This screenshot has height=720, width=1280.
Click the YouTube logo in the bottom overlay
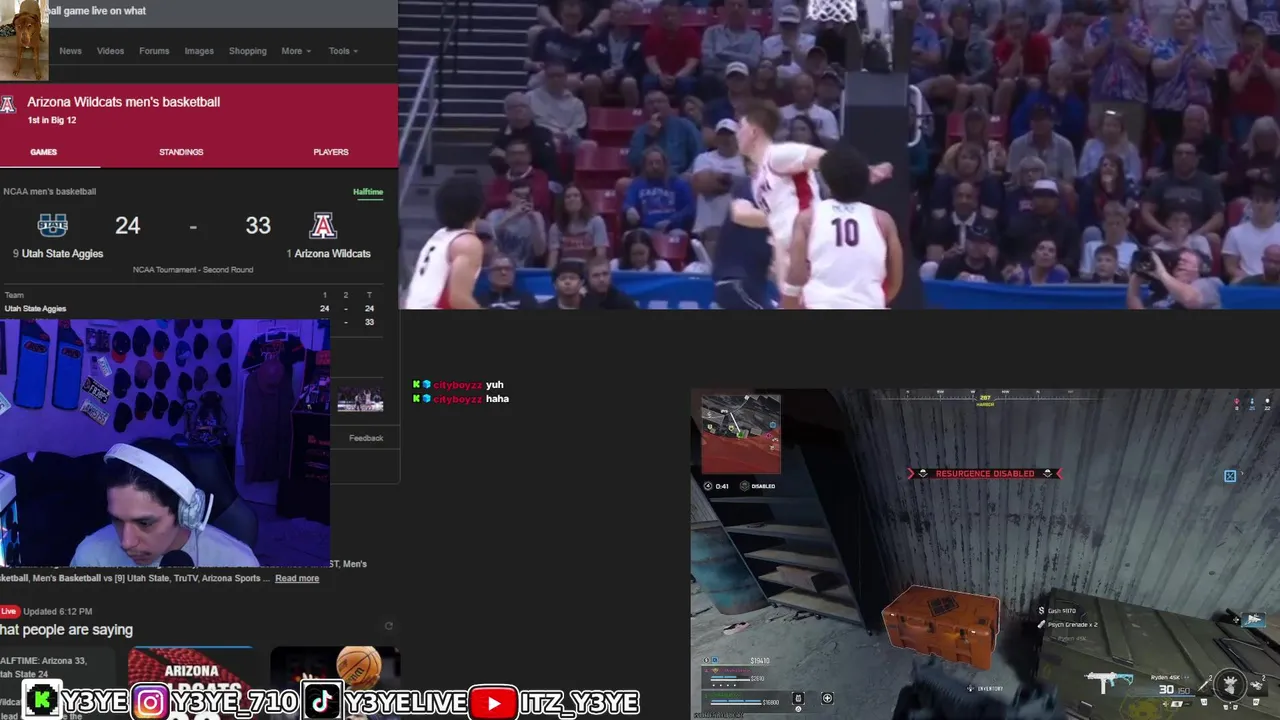493,703
